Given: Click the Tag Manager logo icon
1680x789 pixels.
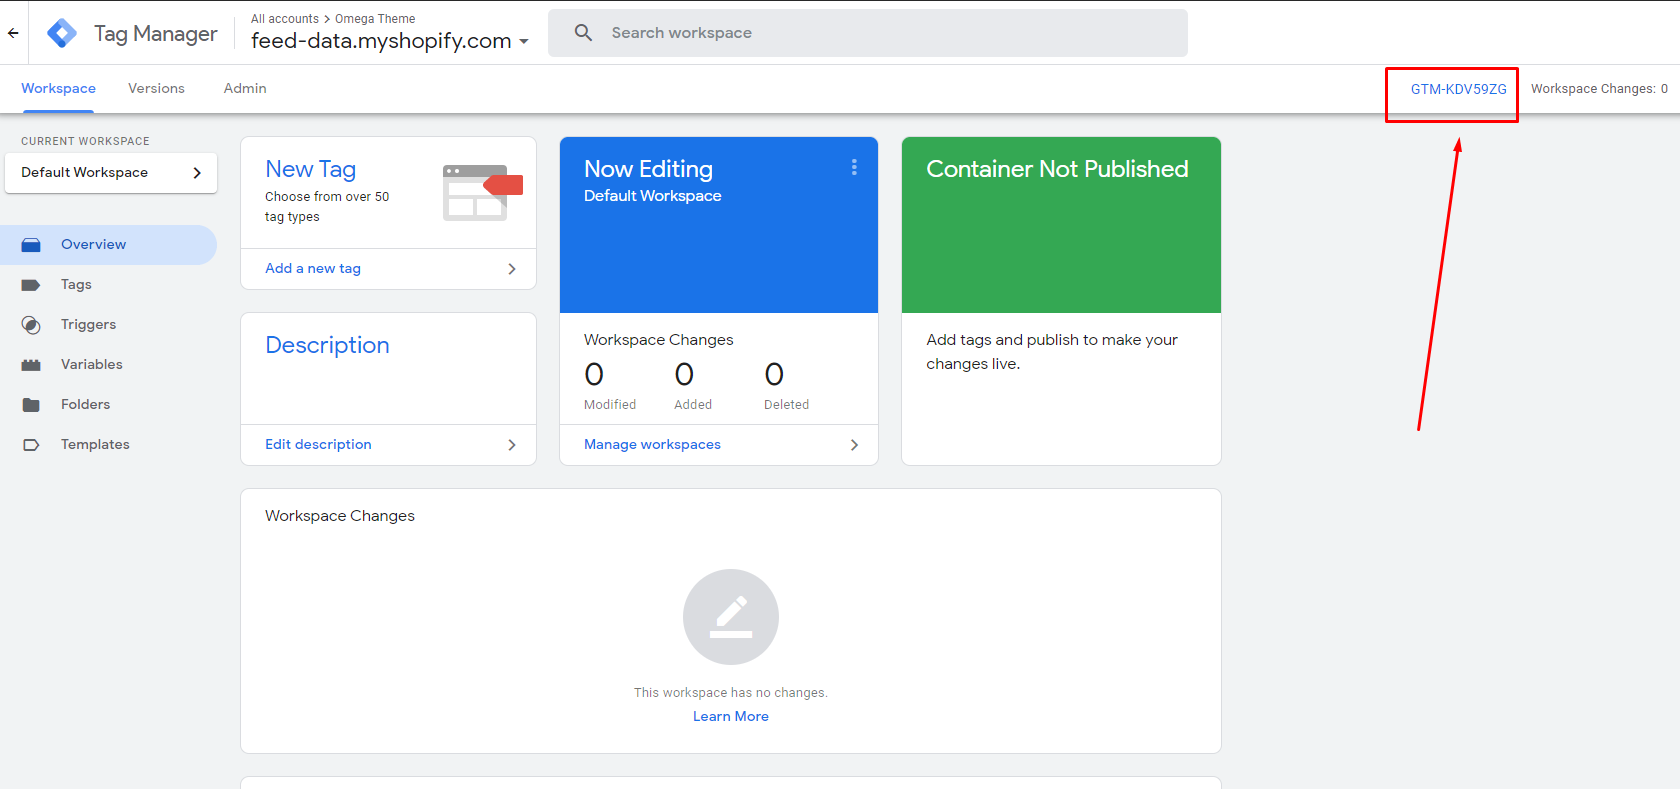Looking at the screenshot, I should (62, 33).
